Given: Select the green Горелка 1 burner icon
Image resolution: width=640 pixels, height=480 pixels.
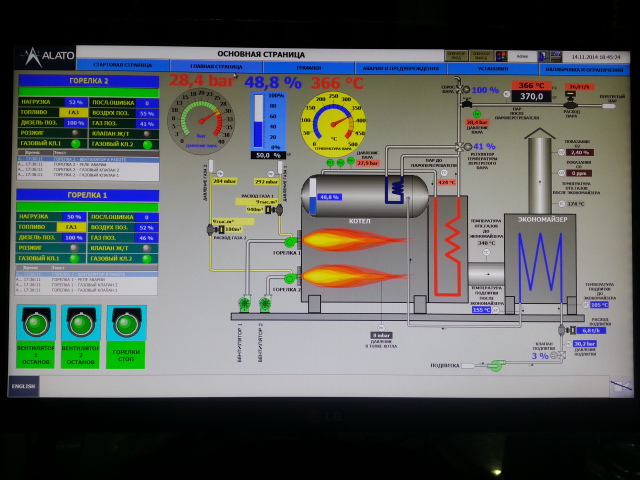Looking at the screenshot, I should point(289,240).
